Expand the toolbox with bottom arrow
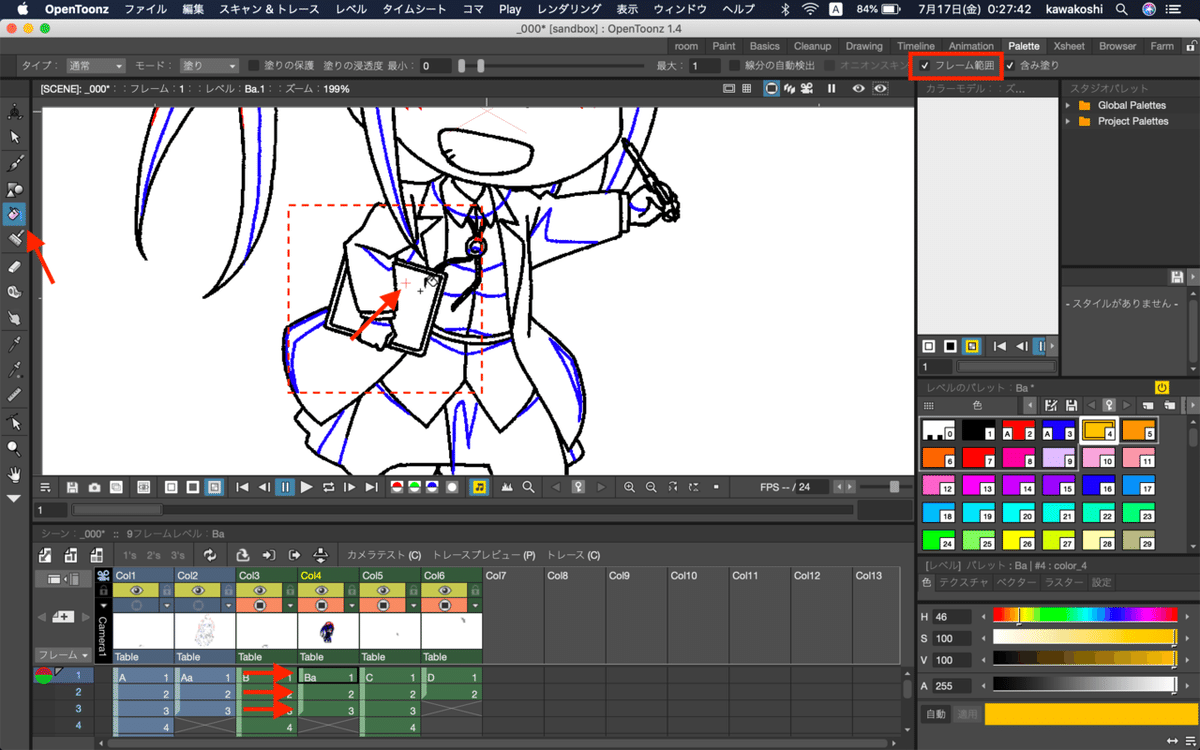Image resolution: width=1200 pixels, height=750 pixels. (x=15, y=498)
